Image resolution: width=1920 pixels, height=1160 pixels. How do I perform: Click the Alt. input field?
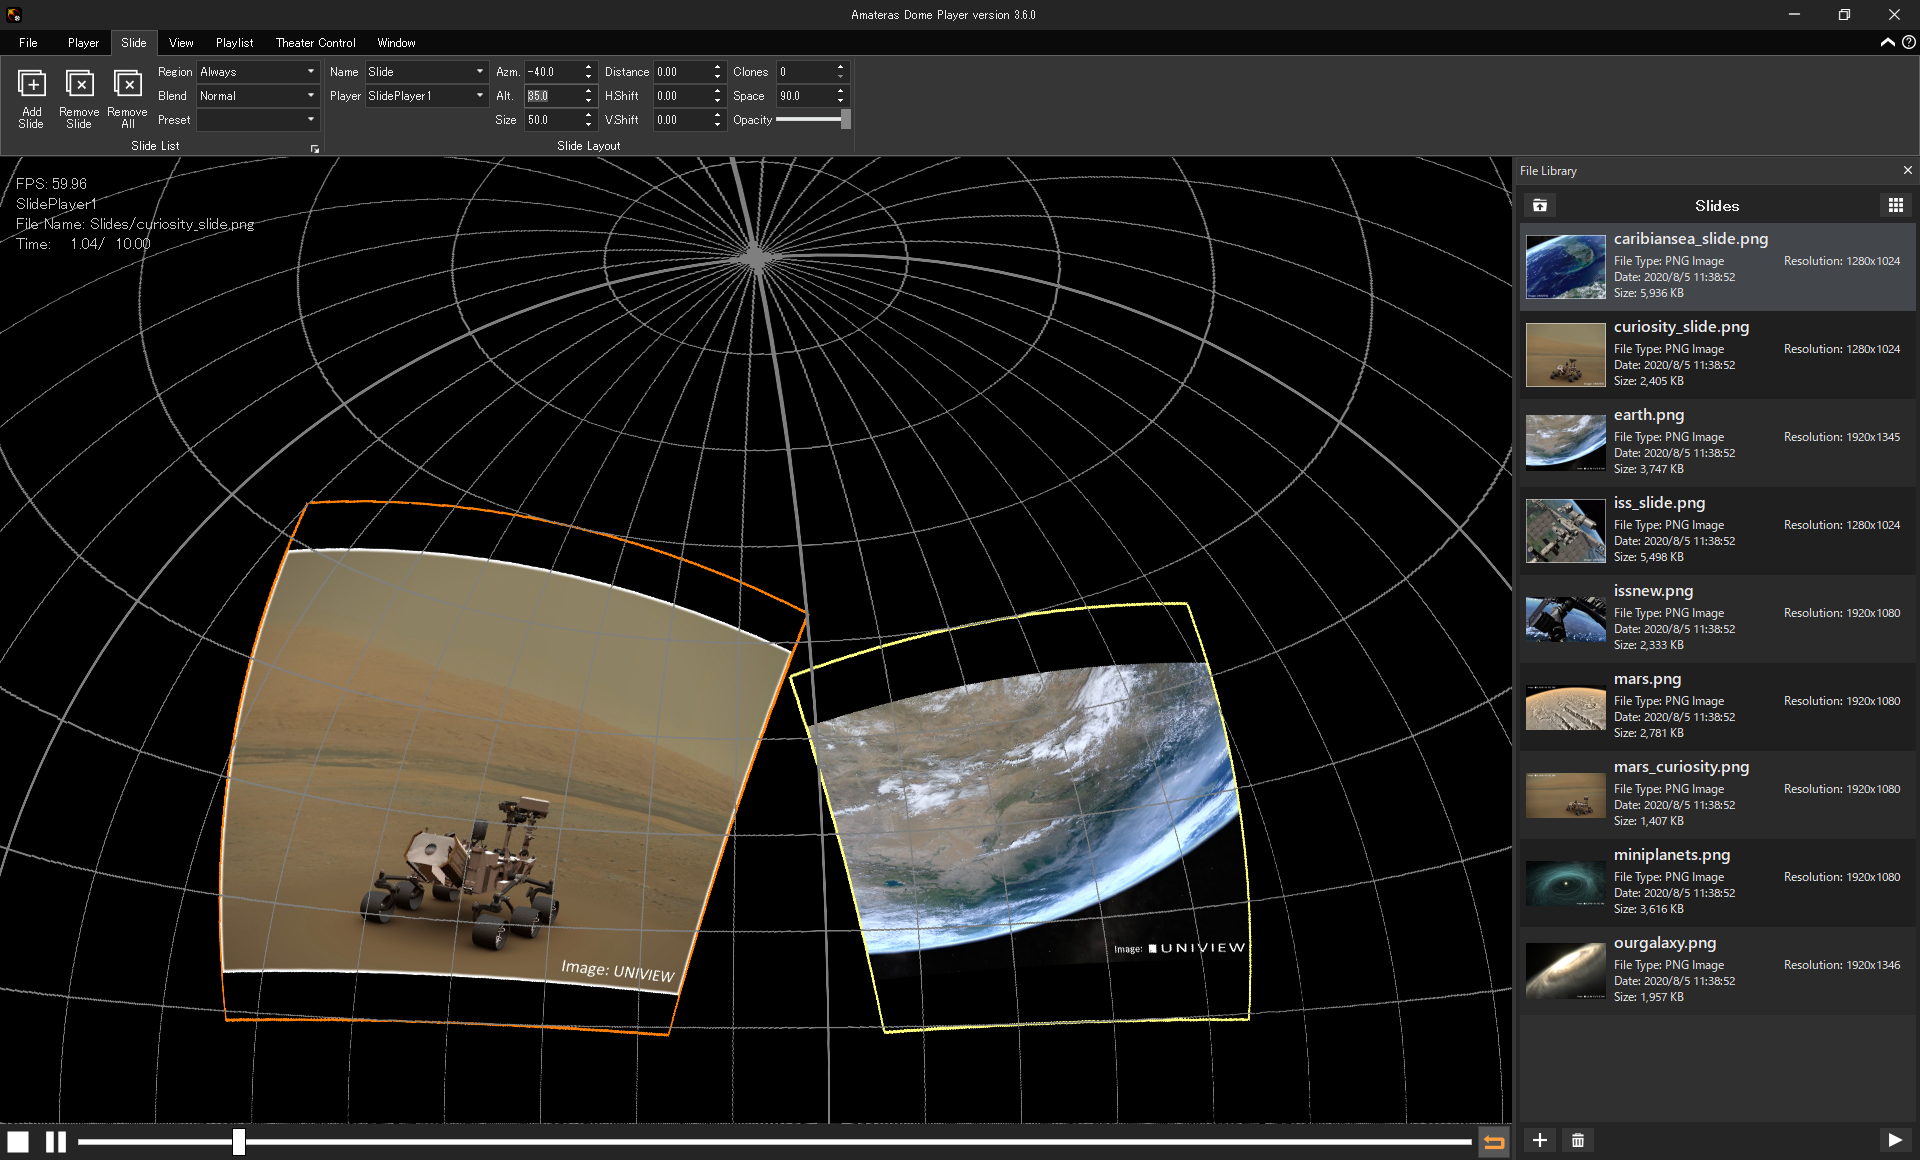[x=552, y=95]
